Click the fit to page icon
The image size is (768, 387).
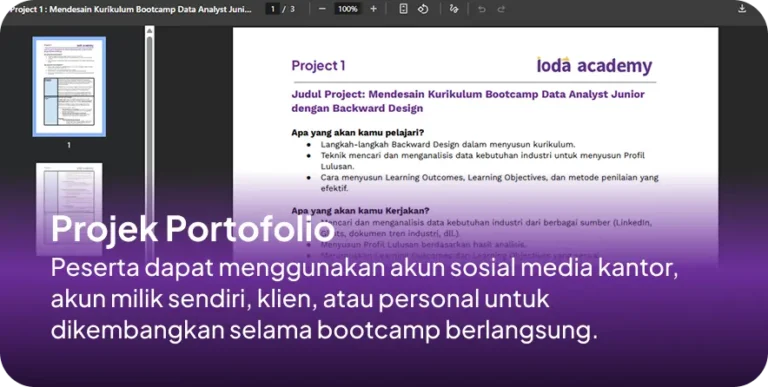pyautogui.click(x=403, y=9)
